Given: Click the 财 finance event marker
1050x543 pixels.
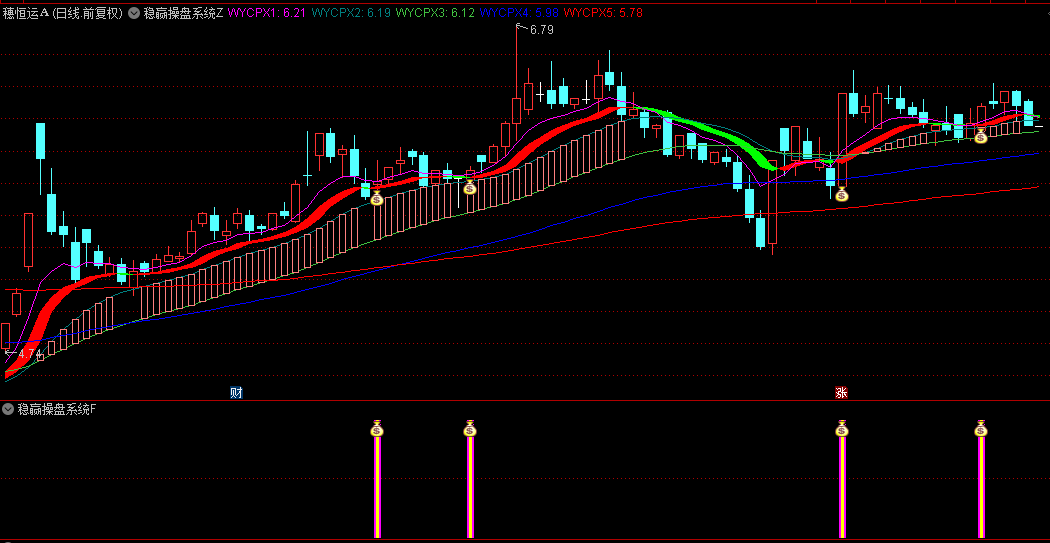Looking at the screenshot, I should [236, 393].
